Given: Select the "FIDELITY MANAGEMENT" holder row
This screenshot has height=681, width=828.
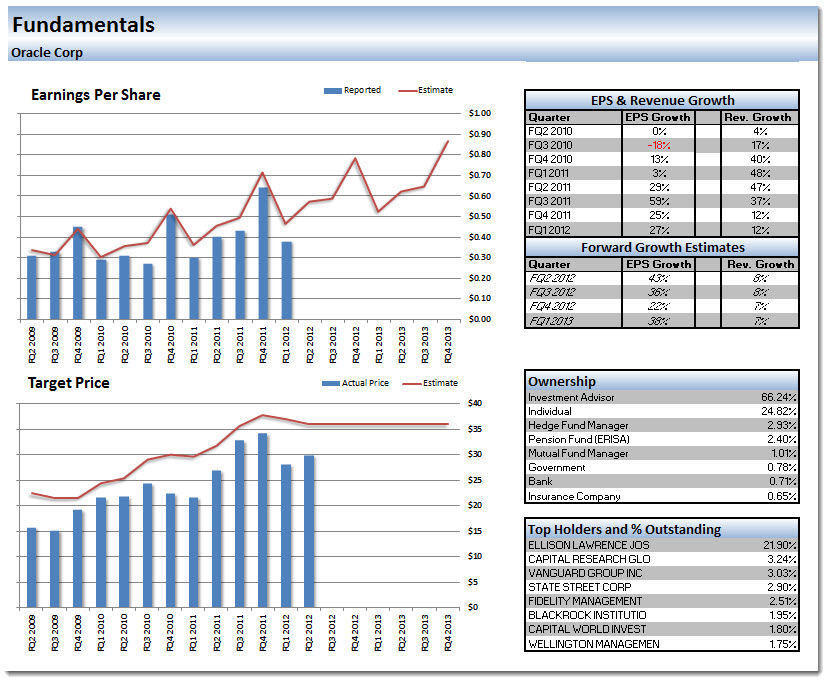Looking at the screenshot, I should point(662,601).
